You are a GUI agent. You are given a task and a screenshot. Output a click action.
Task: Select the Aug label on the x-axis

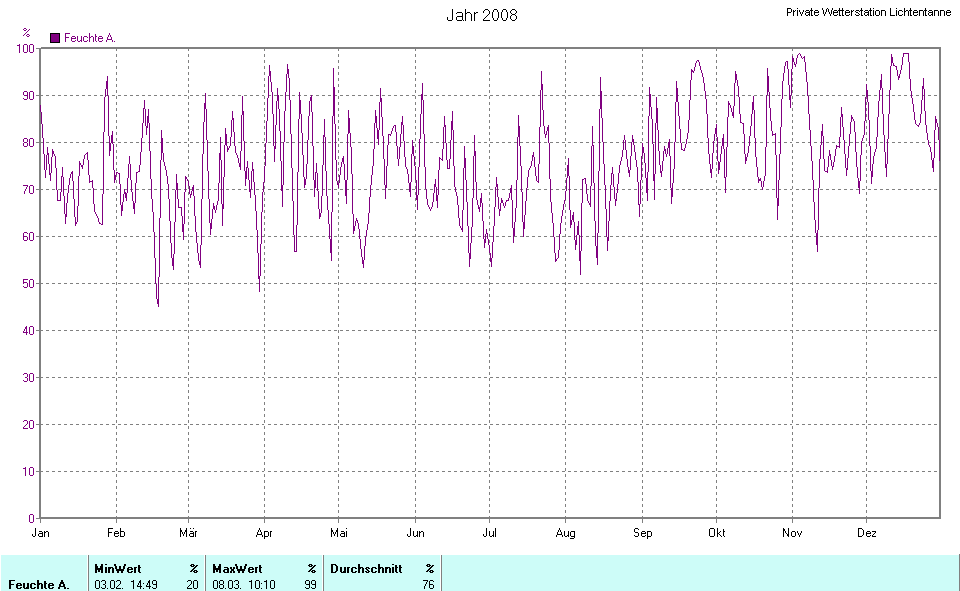coord(565,533)
